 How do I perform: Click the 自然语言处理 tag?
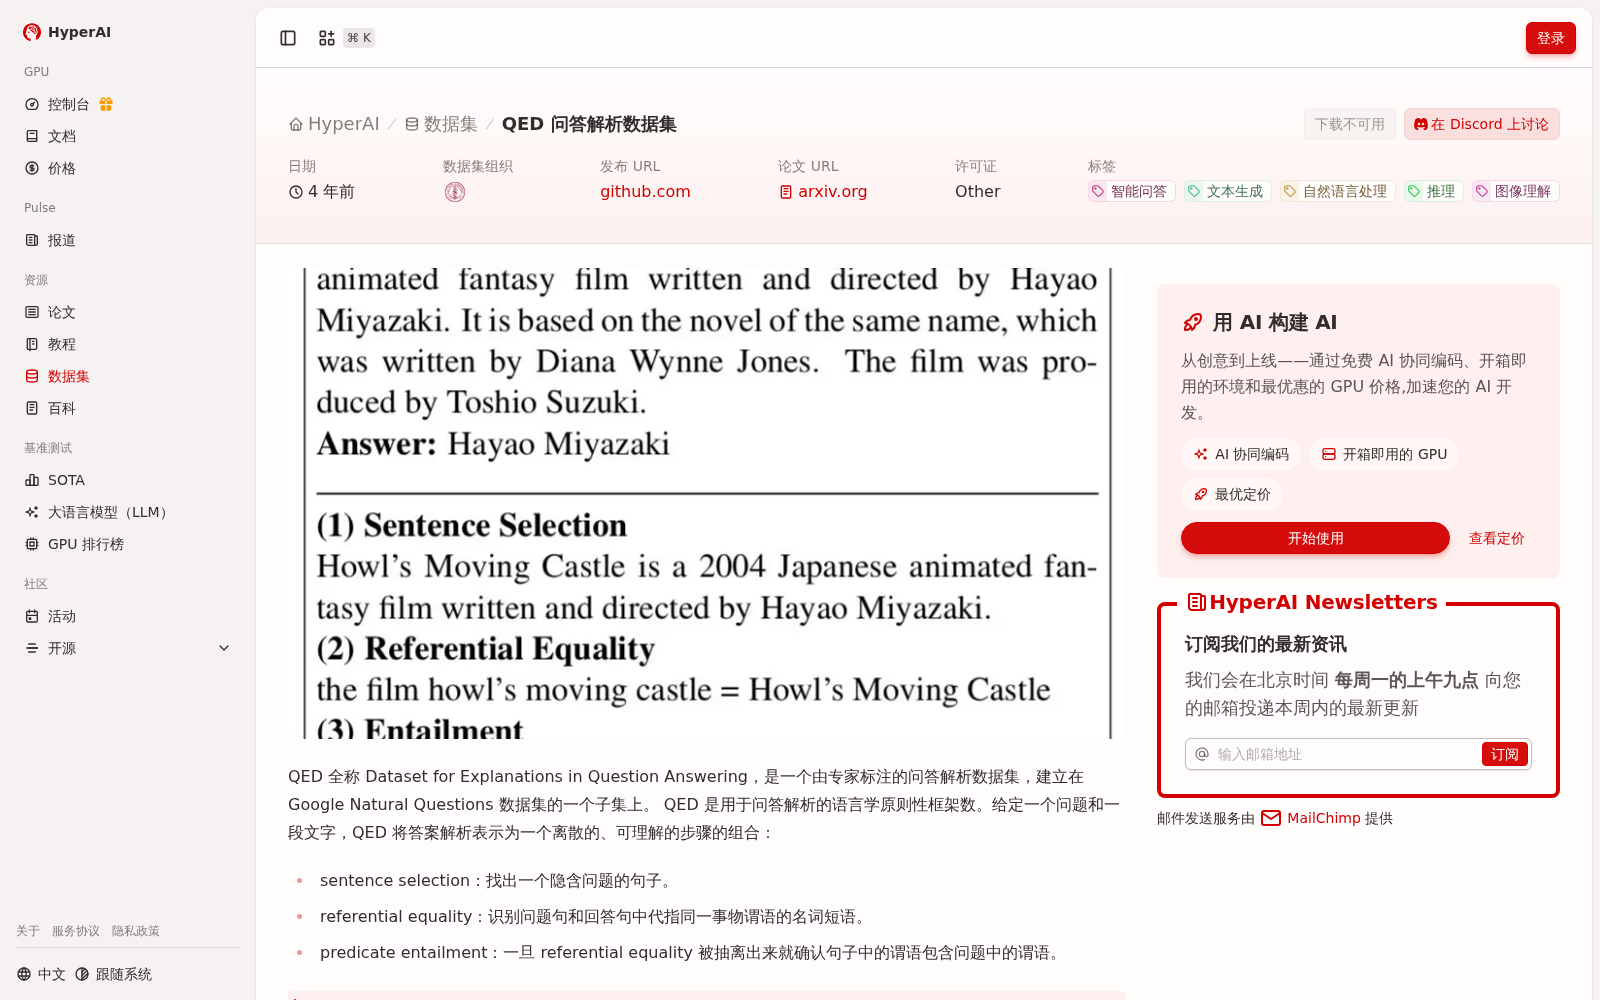click(x=1337, y=191)
